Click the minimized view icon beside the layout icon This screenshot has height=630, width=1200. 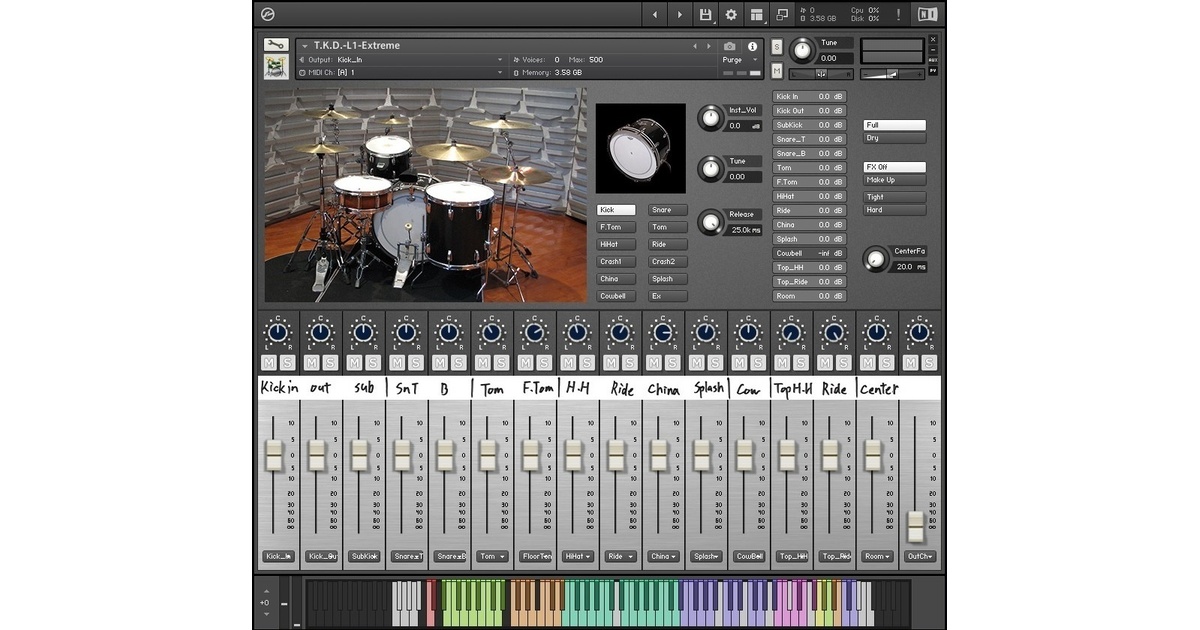pos(782,15)
